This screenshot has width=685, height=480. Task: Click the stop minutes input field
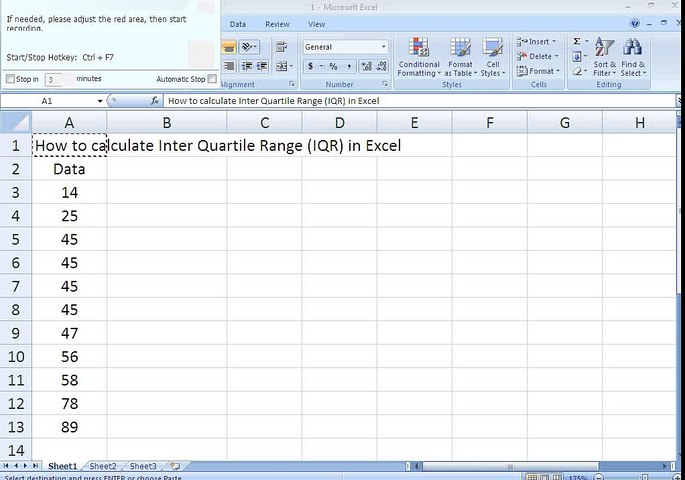(59, 79)
